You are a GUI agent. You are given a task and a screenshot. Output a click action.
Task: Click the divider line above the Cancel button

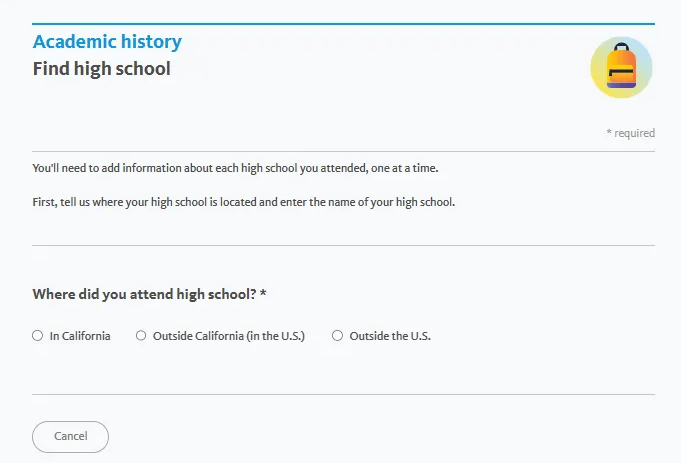point(343,394)
